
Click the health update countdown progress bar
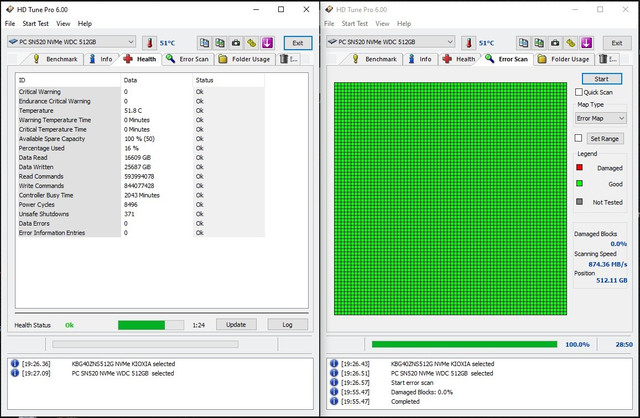pyautogui.click(x=151, y=325)
